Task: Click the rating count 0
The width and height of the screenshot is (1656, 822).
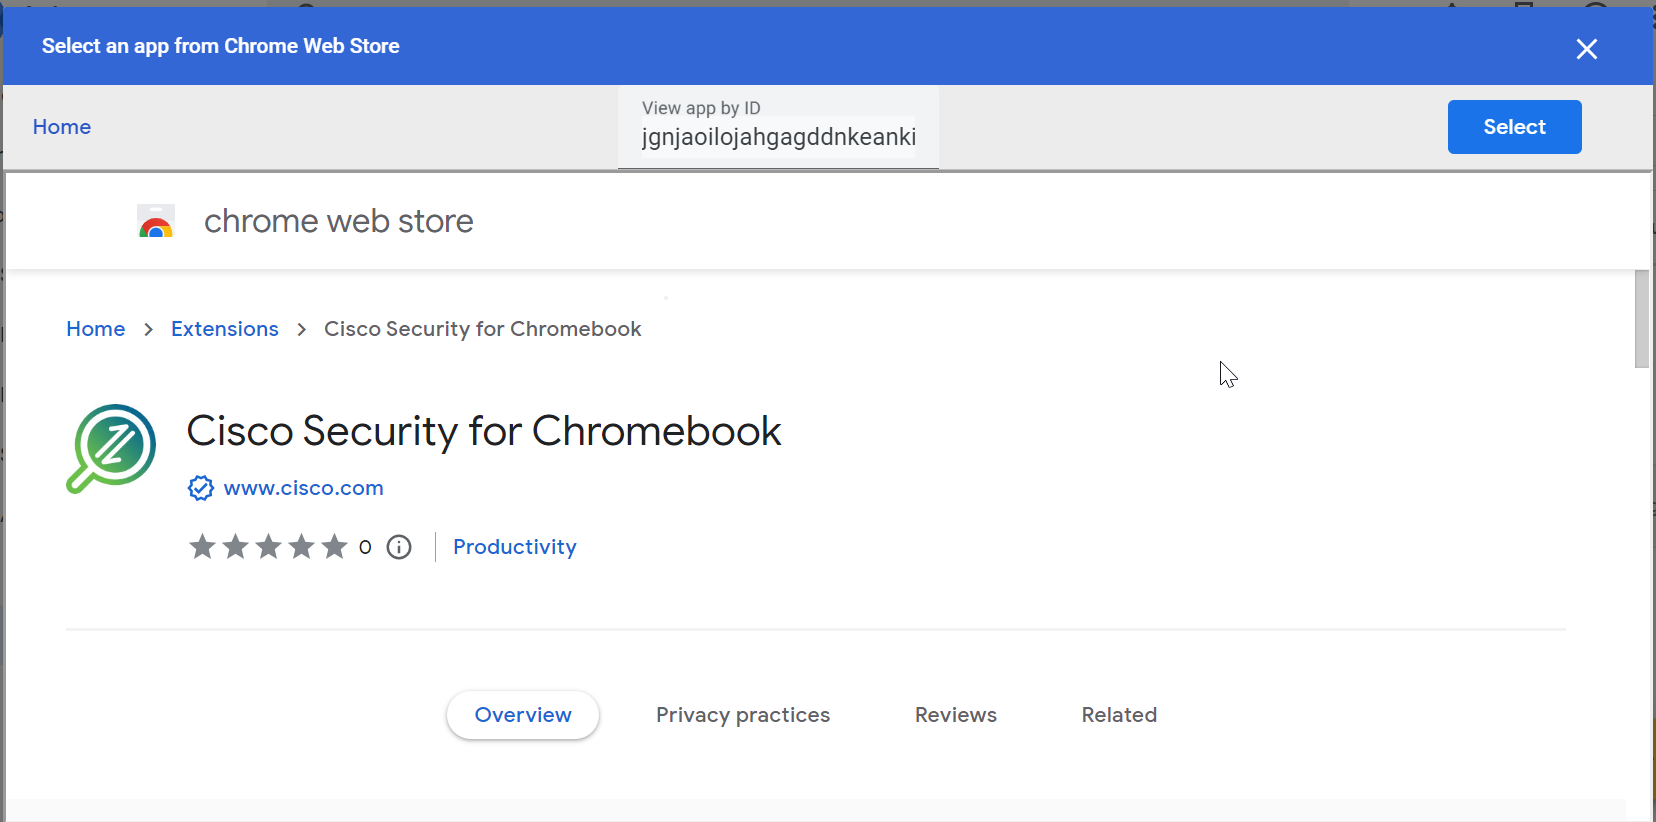Action: [365, 547]
